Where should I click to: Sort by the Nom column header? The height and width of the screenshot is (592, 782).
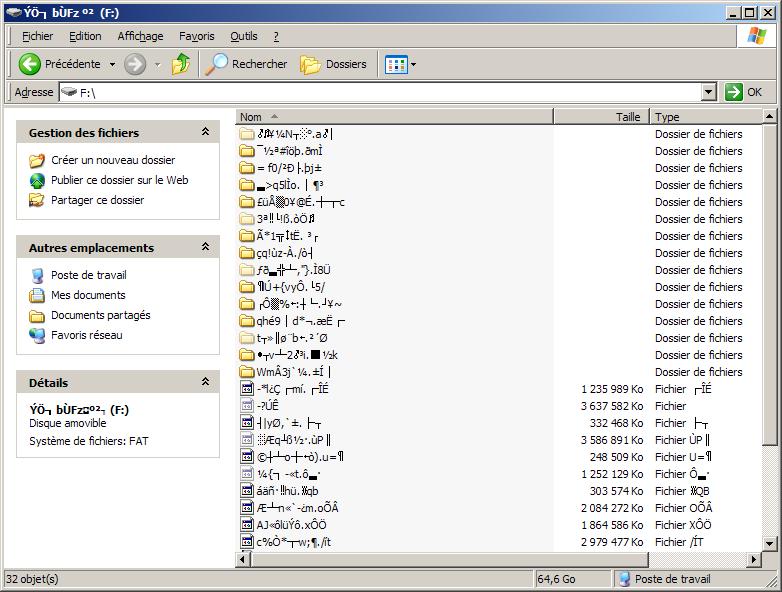394,117
